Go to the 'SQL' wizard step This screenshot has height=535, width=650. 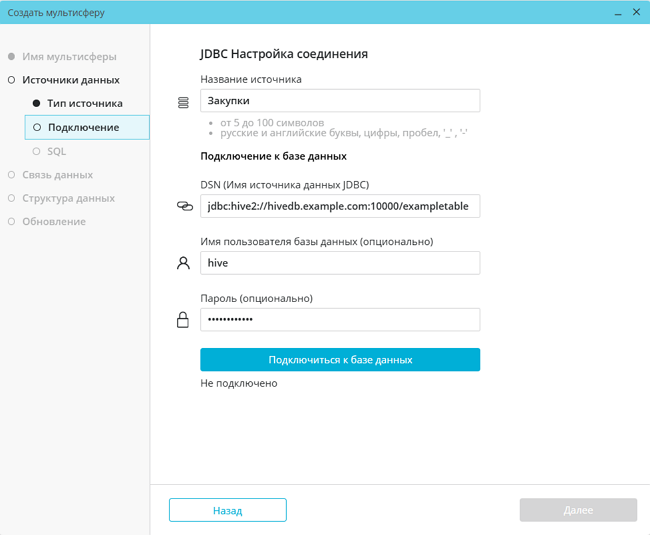point(56,152)
